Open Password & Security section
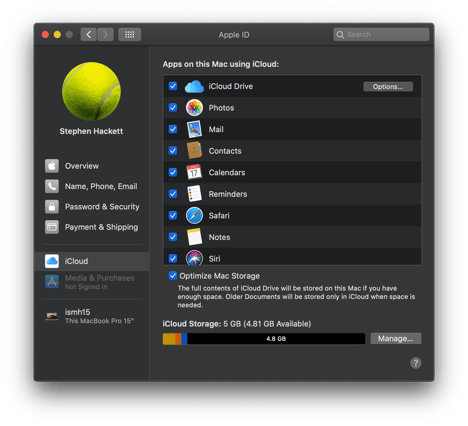The image size is (468, 426). [x=92, y=207]
